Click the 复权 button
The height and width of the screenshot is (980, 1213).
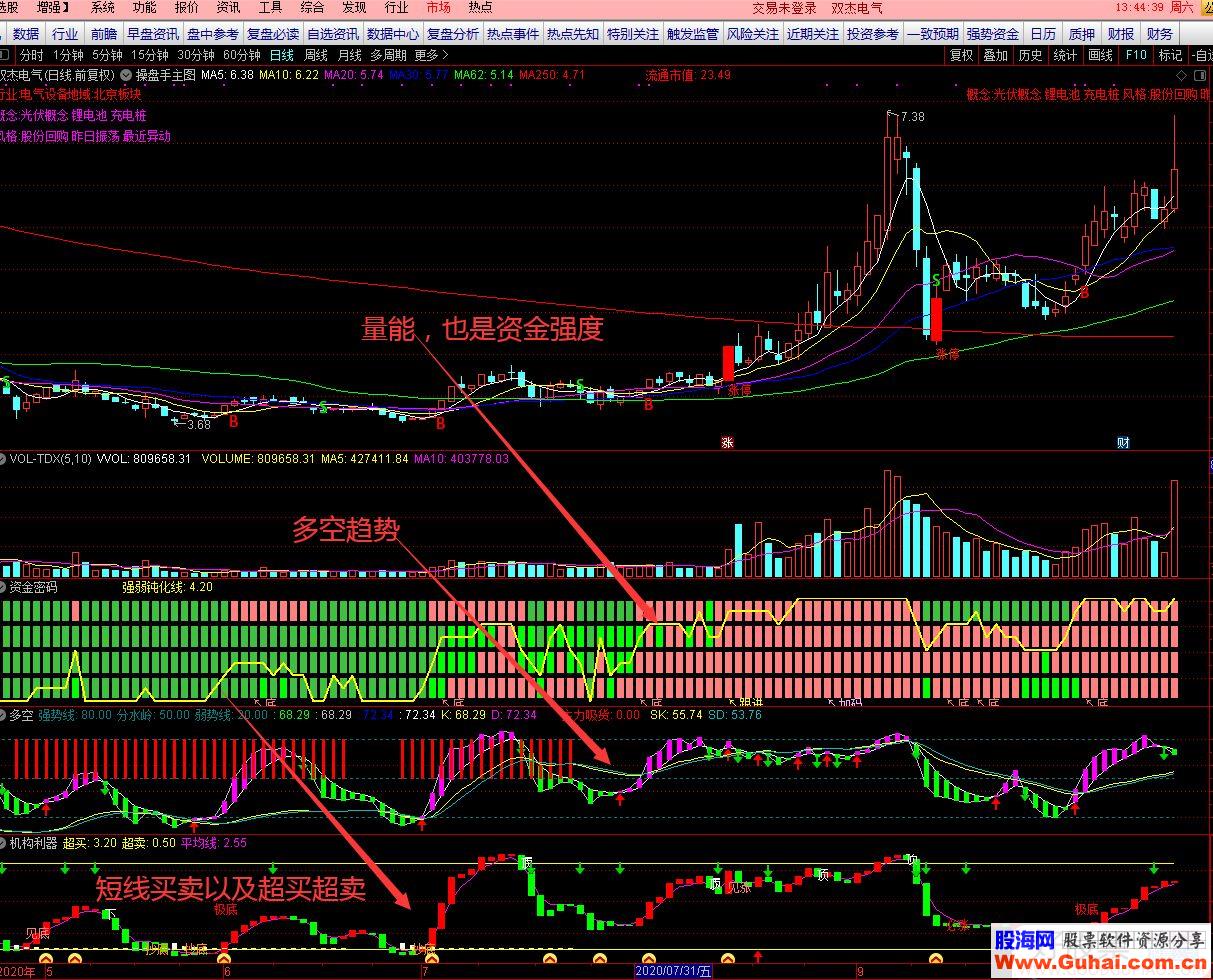(x=961, y=55)
